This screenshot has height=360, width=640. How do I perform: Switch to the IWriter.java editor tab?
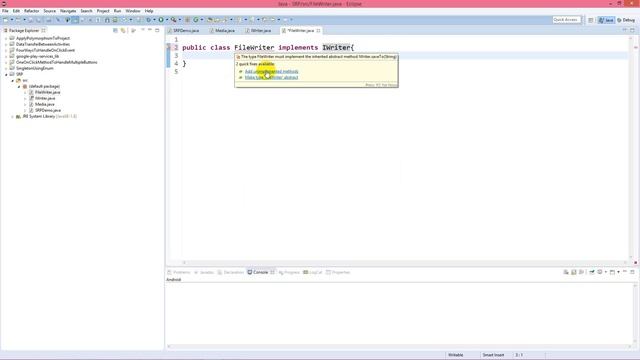point(258,31)
